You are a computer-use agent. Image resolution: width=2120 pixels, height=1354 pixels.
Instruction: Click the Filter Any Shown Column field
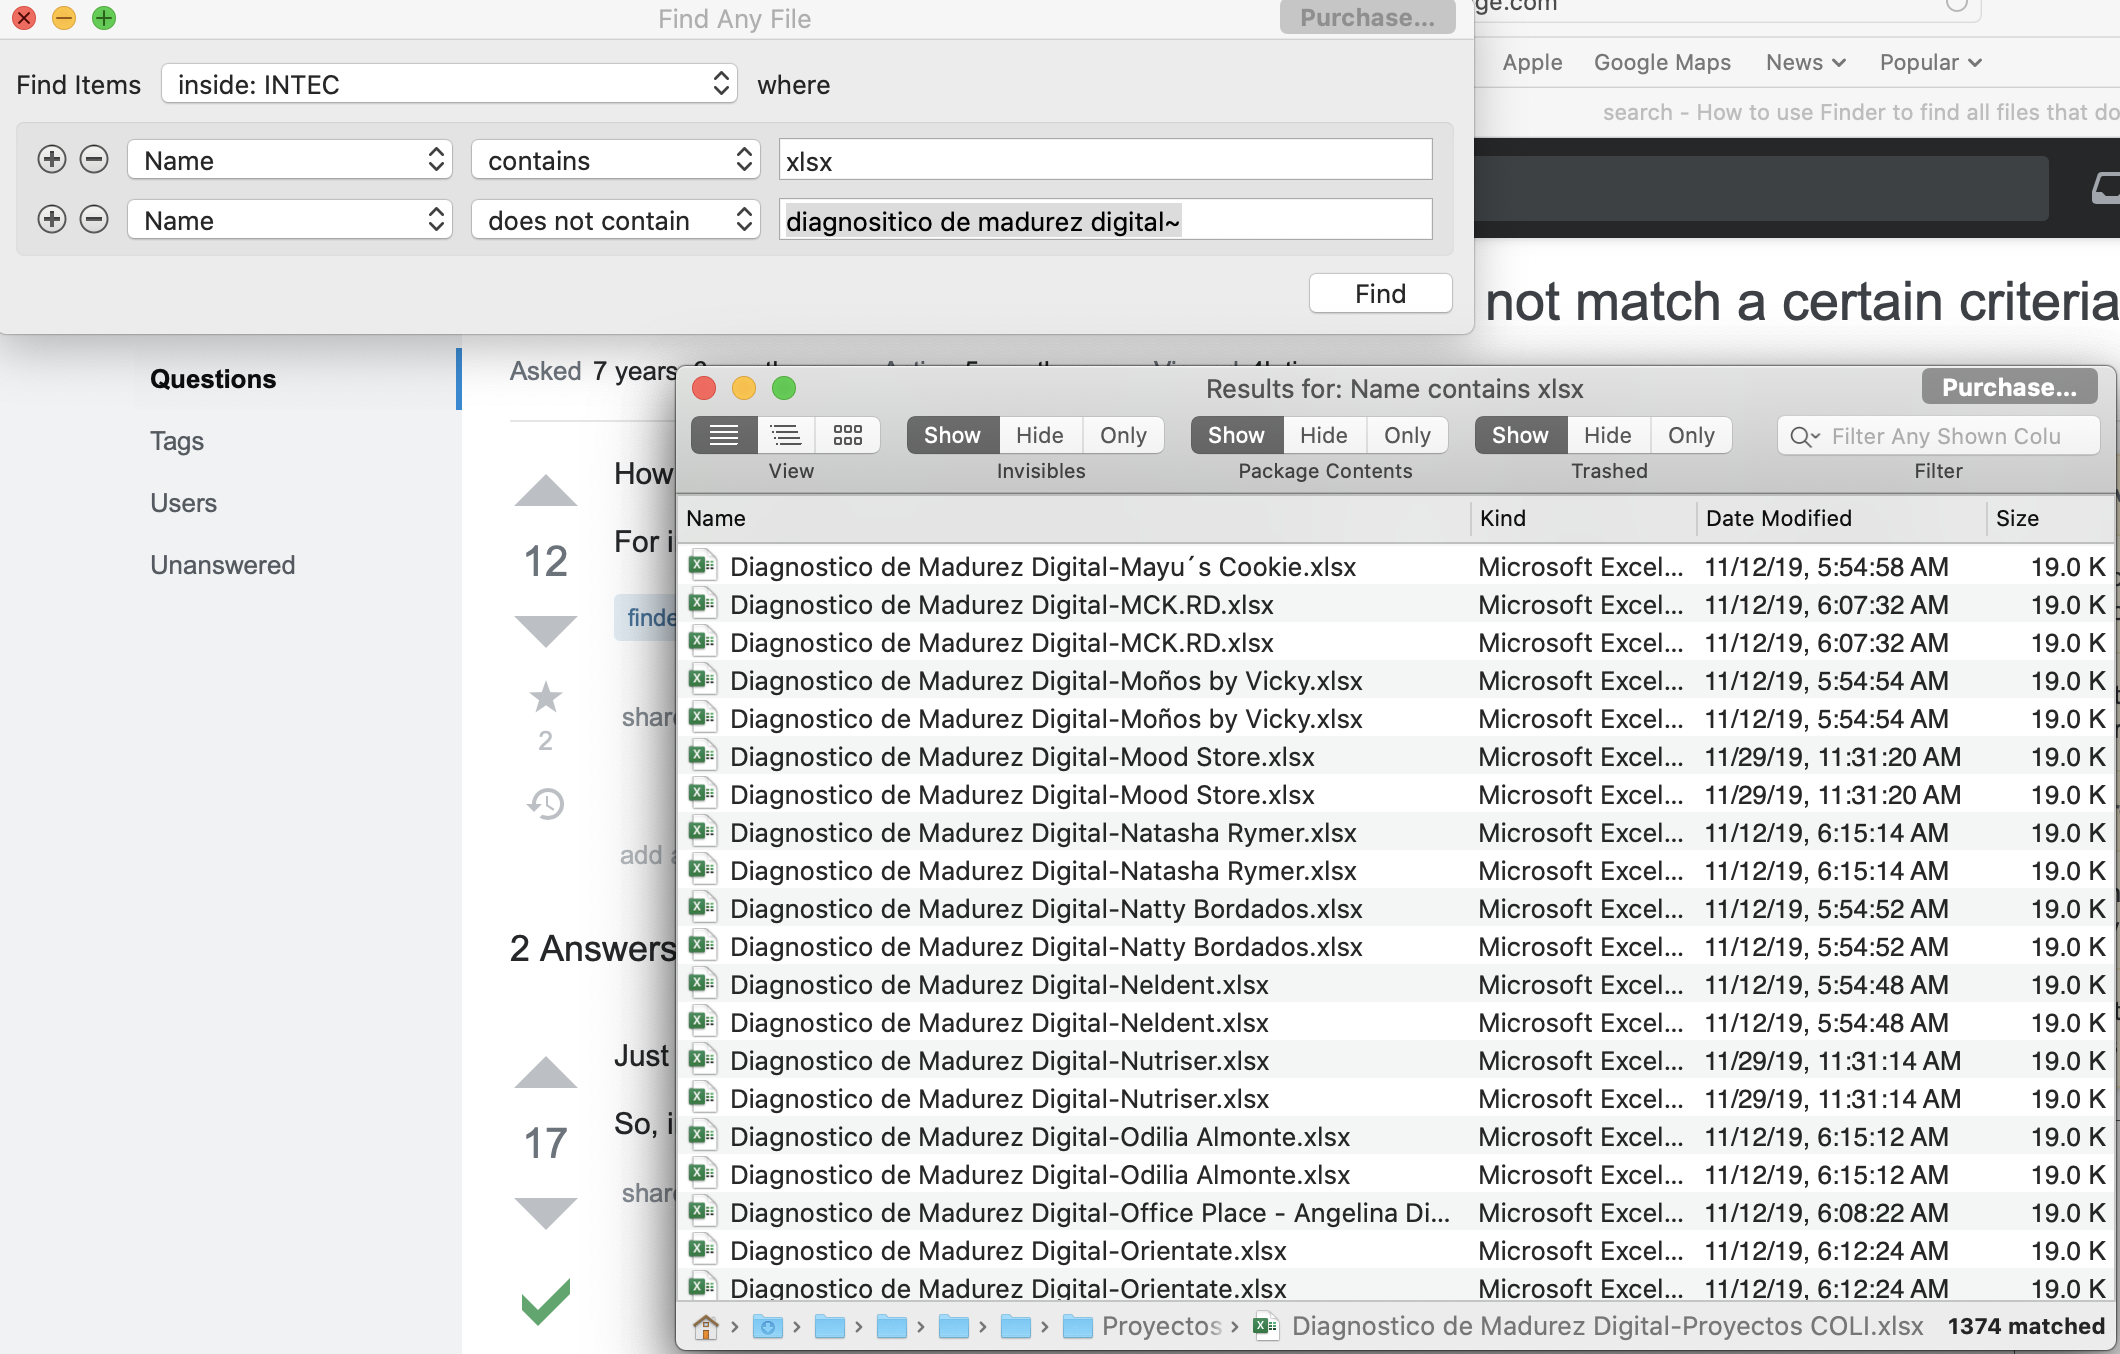(1945, 436)
